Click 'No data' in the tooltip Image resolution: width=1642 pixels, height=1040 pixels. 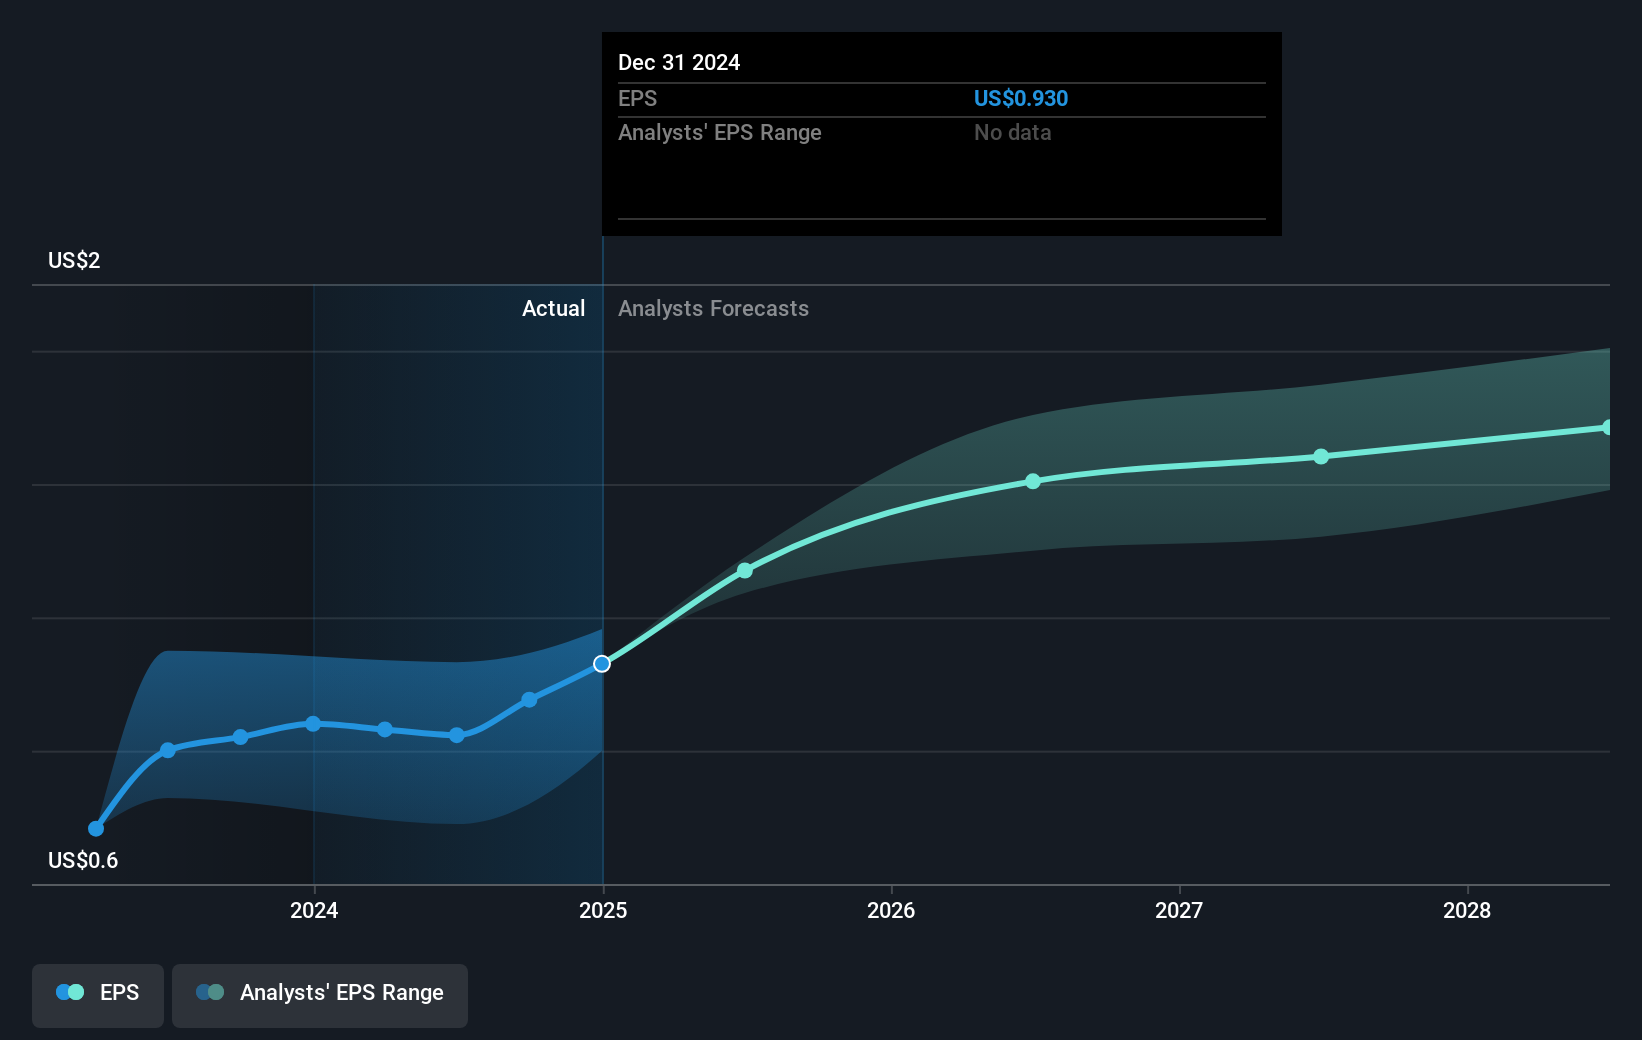(1013, 132)
